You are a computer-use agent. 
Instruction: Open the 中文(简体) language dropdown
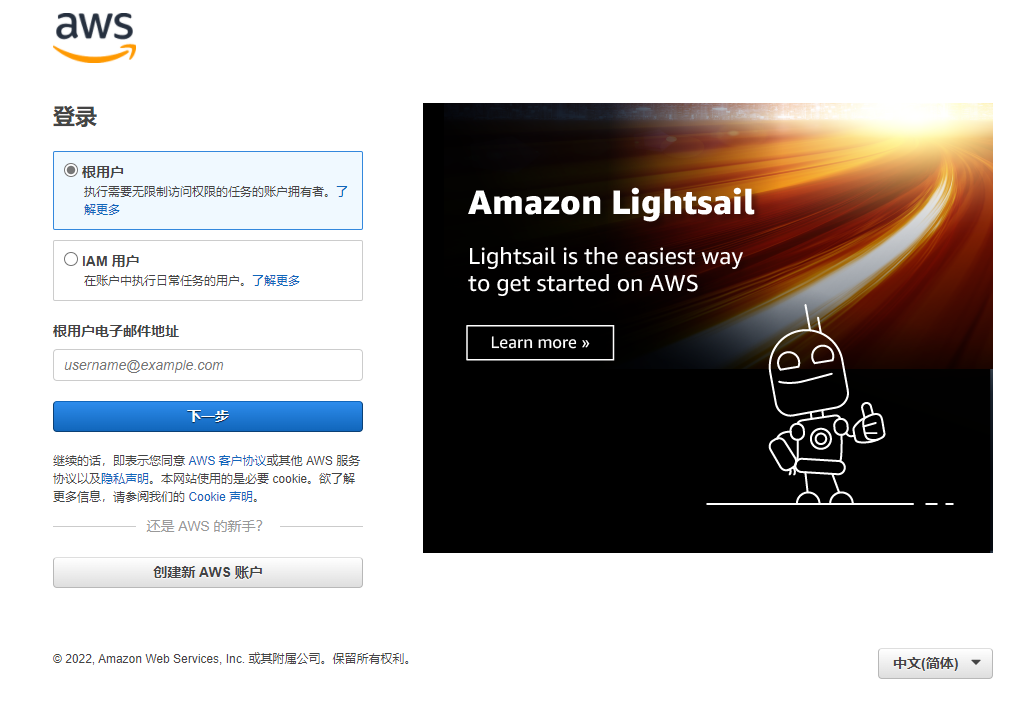coord(935,663)
